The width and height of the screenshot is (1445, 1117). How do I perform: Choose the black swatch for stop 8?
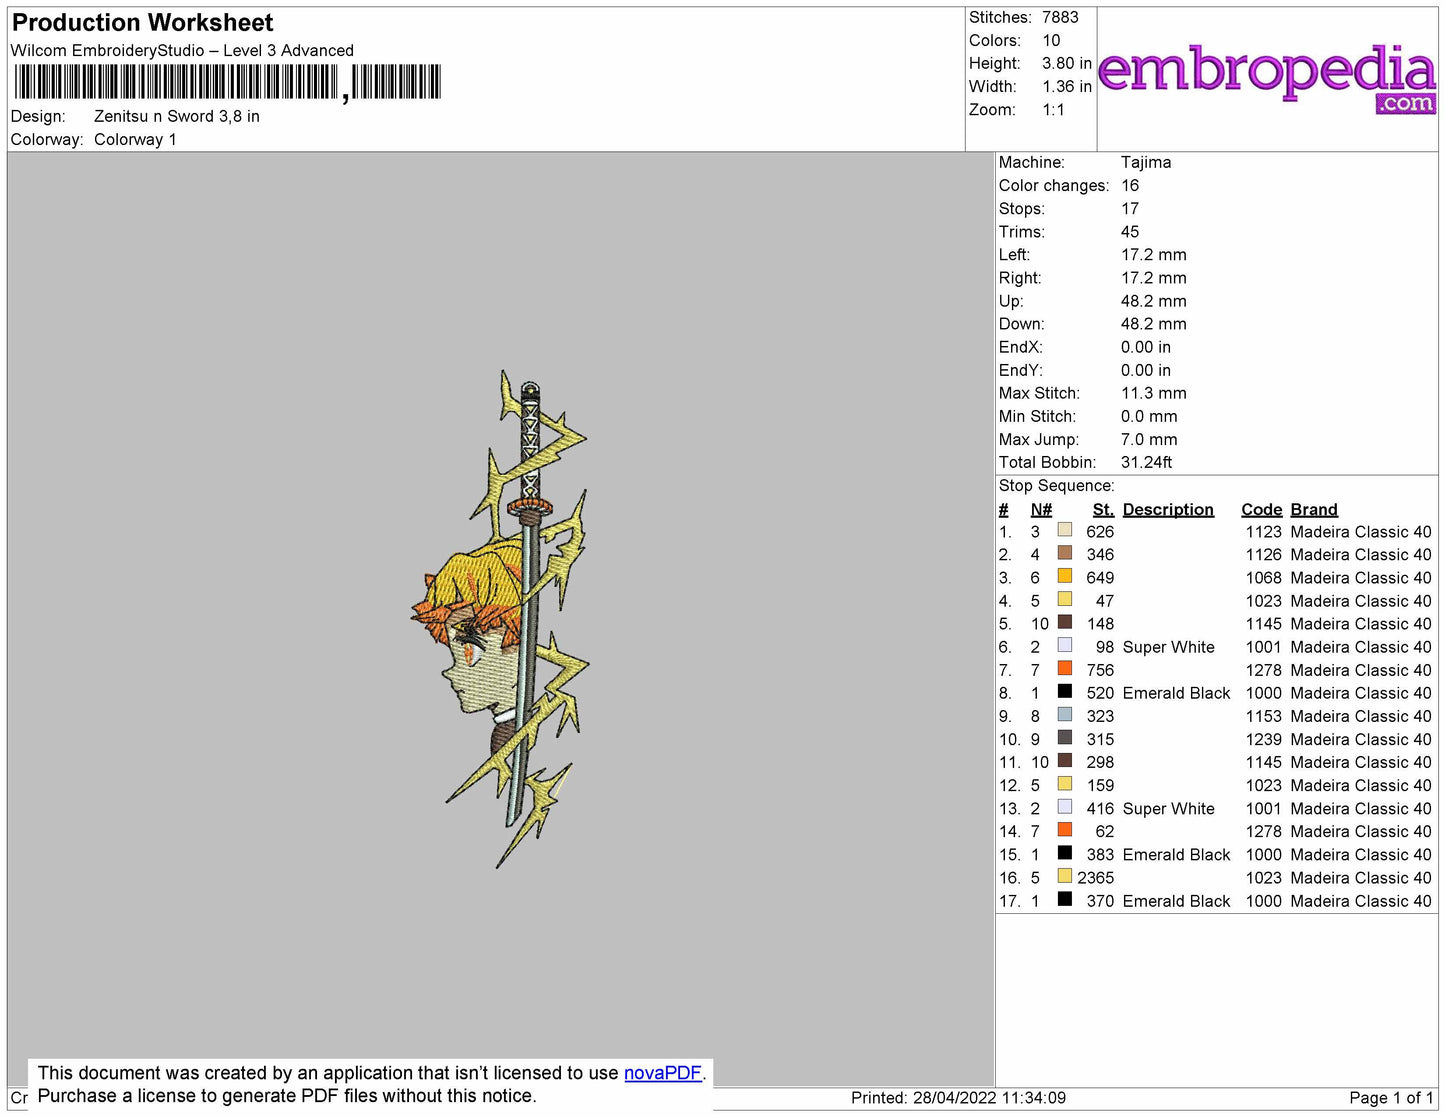(x=1065, y=691)
